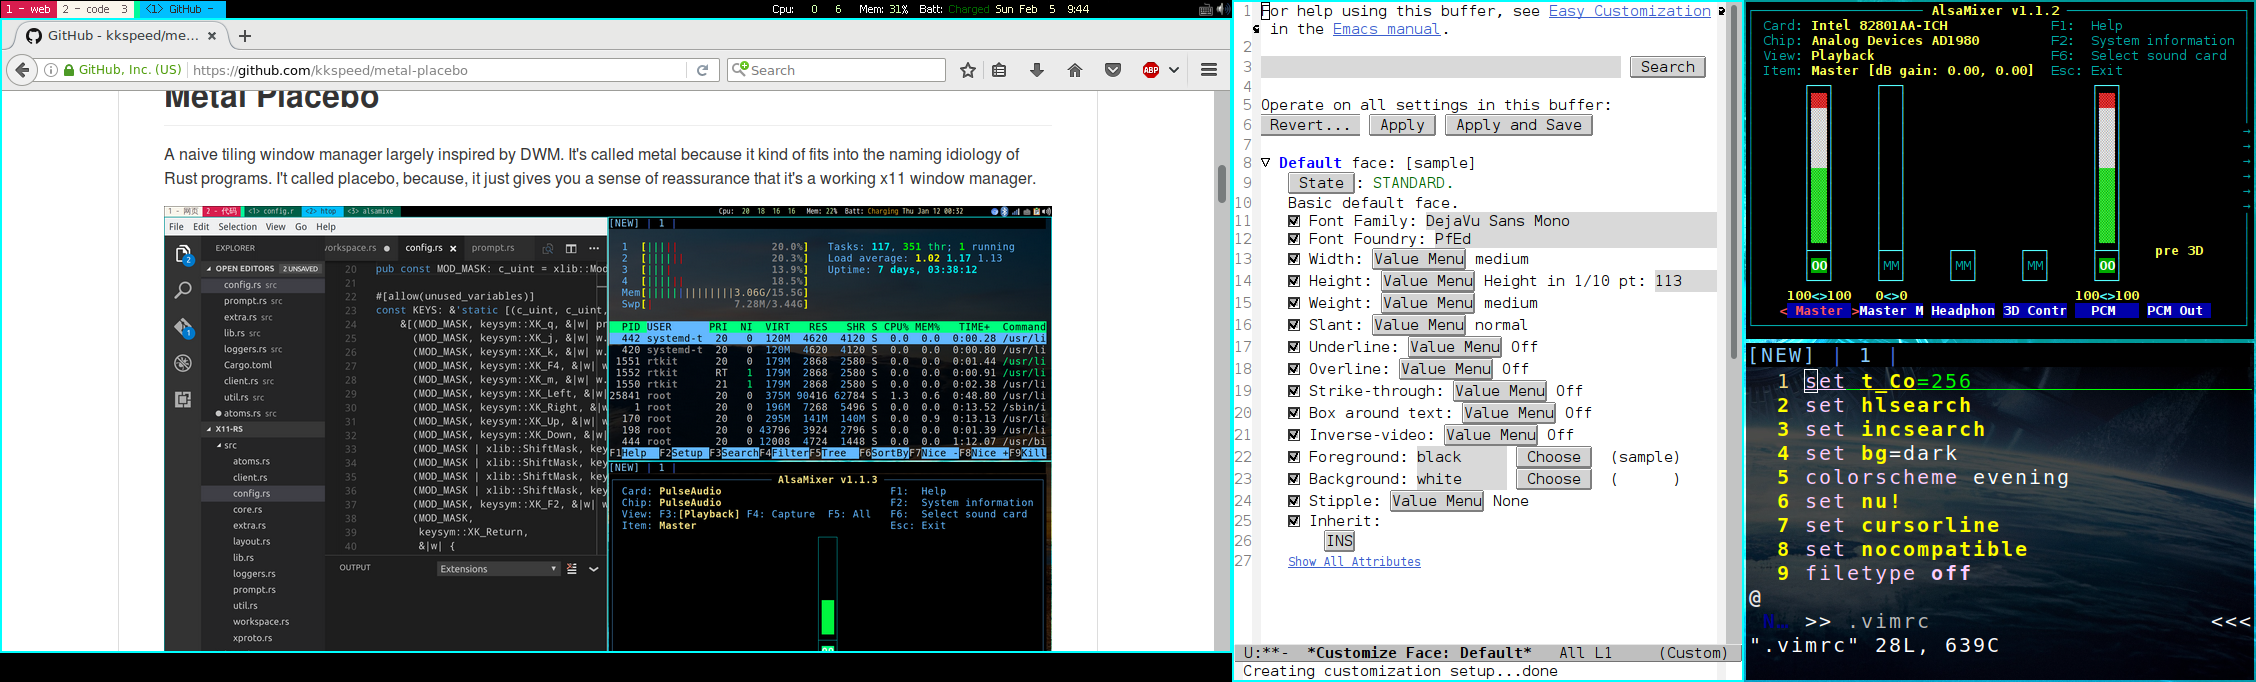
Task: Open the Easy Customization link
Action: [1629, 11]
